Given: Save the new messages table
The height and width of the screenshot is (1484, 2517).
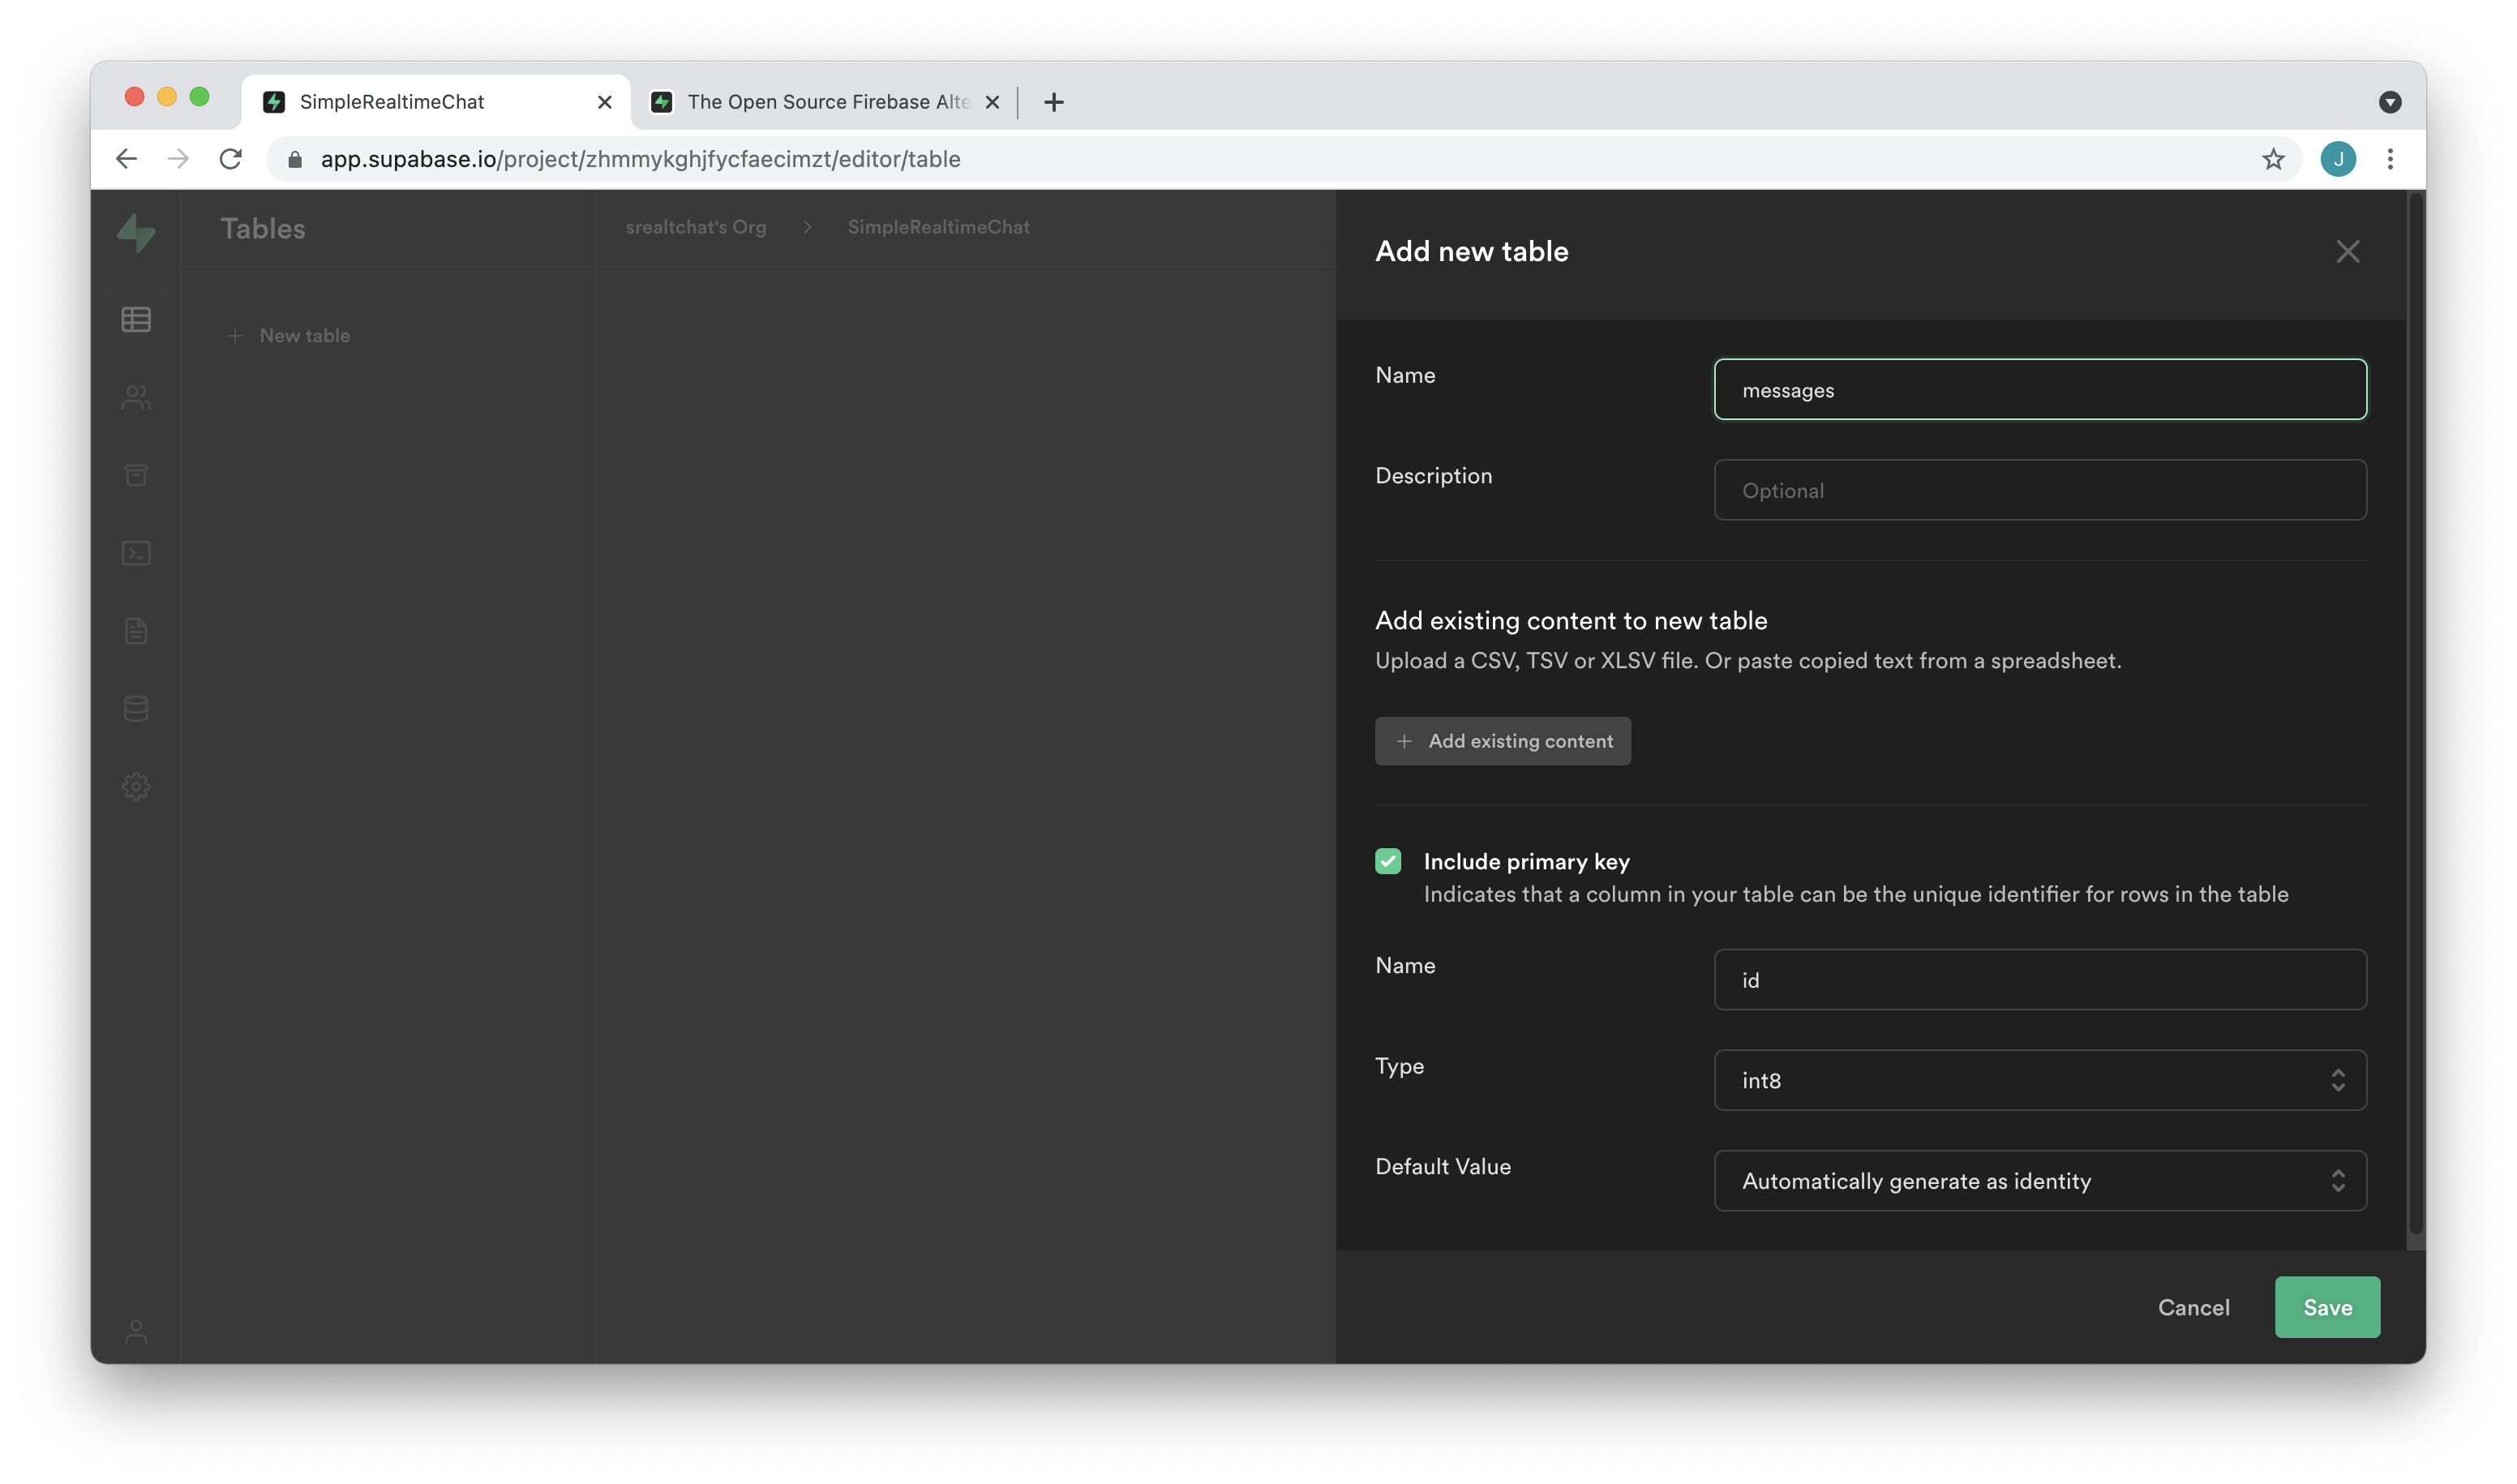Looking at the screenshot, I should (x=2327, y=1307).
